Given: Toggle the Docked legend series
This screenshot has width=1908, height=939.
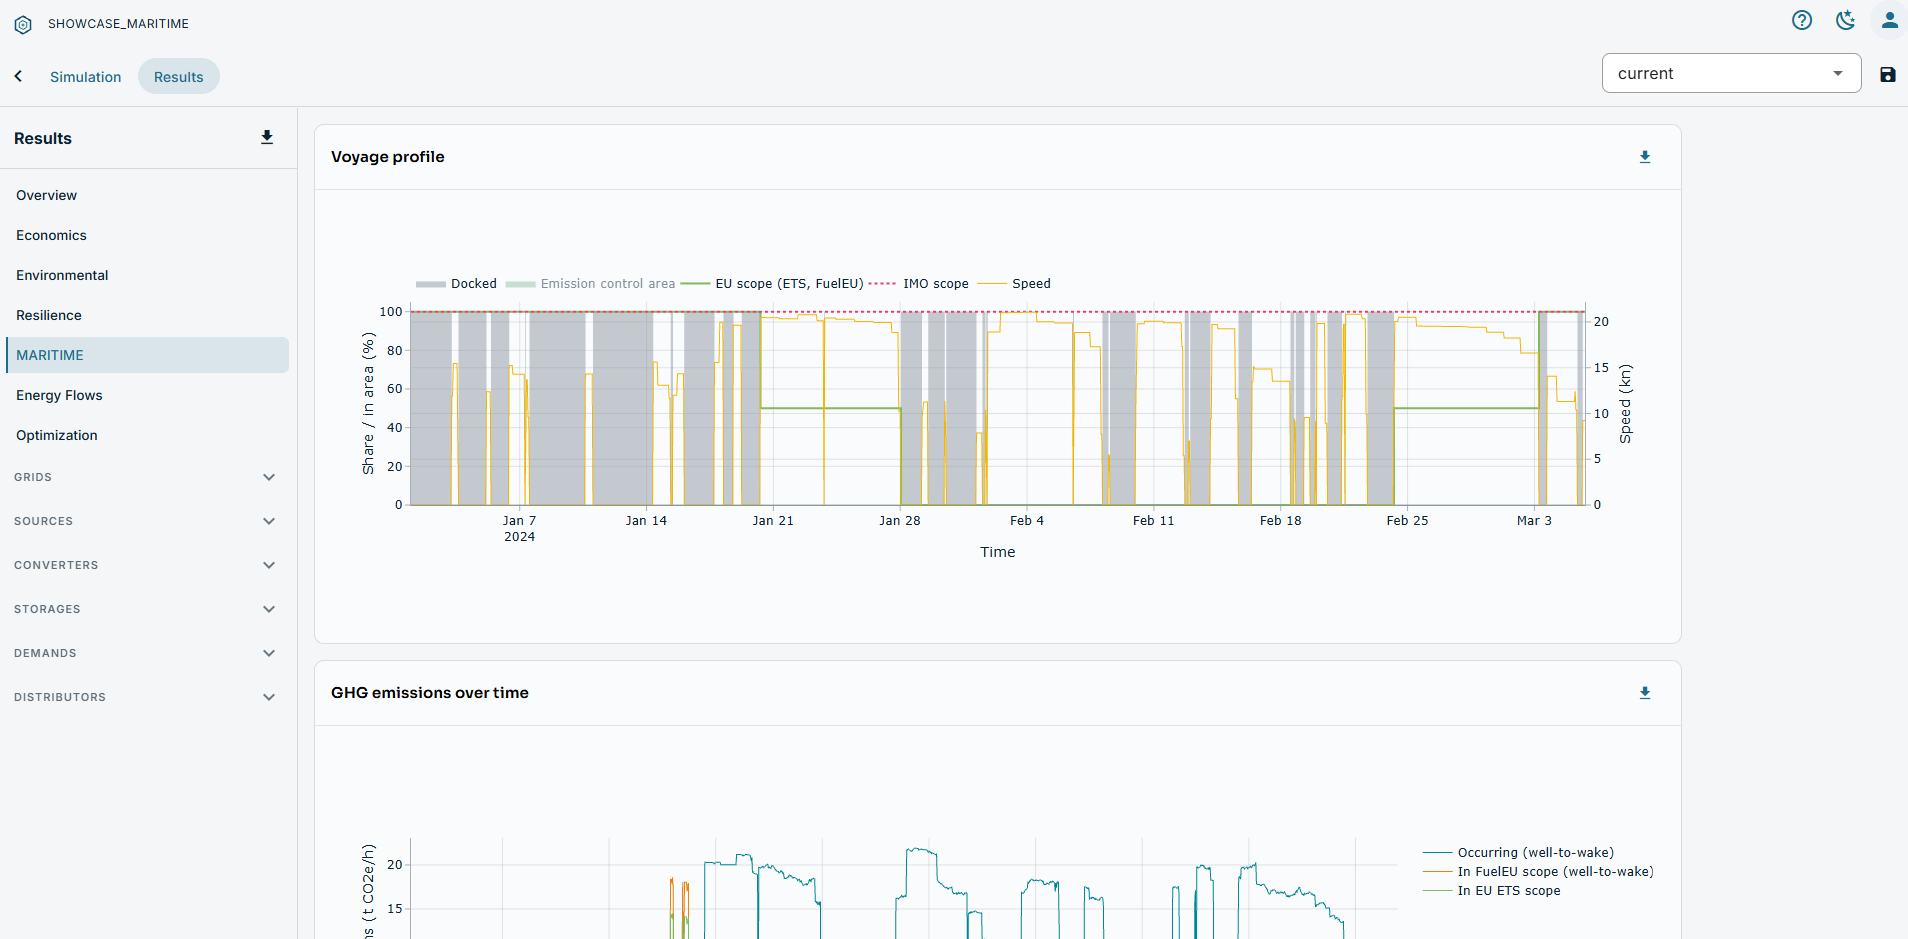Looking at the screenshot, I should tap(457, 284).
